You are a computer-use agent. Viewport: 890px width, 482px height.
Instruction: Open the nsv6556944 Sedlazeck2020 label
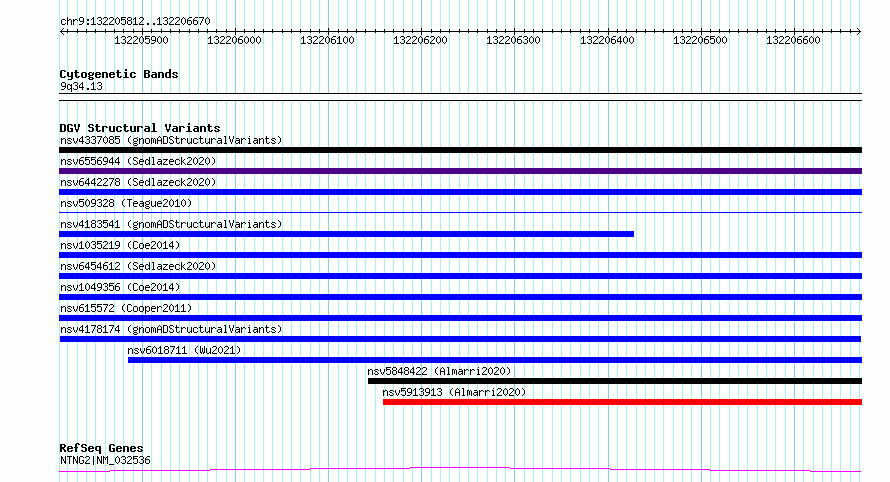coord(138,161)
